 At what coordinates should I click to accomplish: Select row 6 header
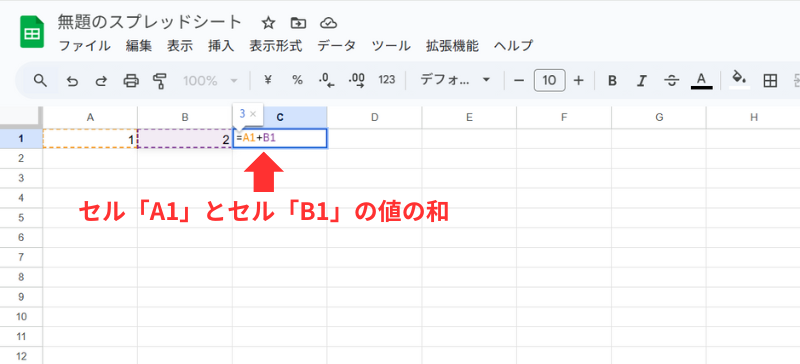pyautogui.click(x=21, y=237)
